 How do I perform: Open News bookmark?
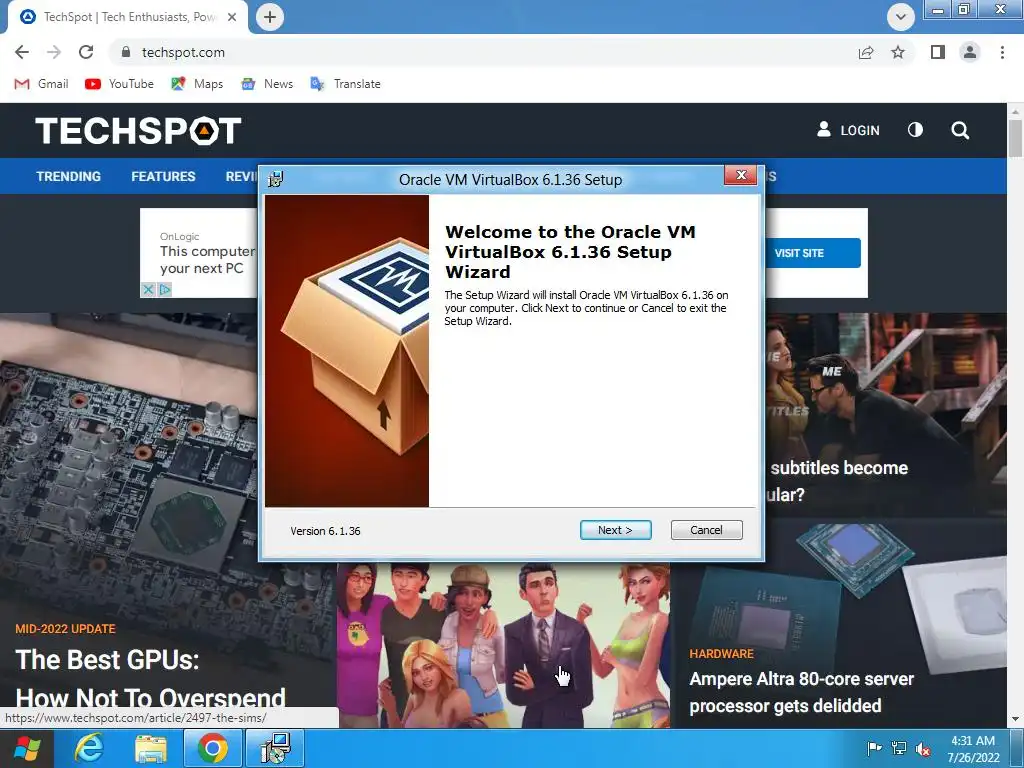coord(266,84)
